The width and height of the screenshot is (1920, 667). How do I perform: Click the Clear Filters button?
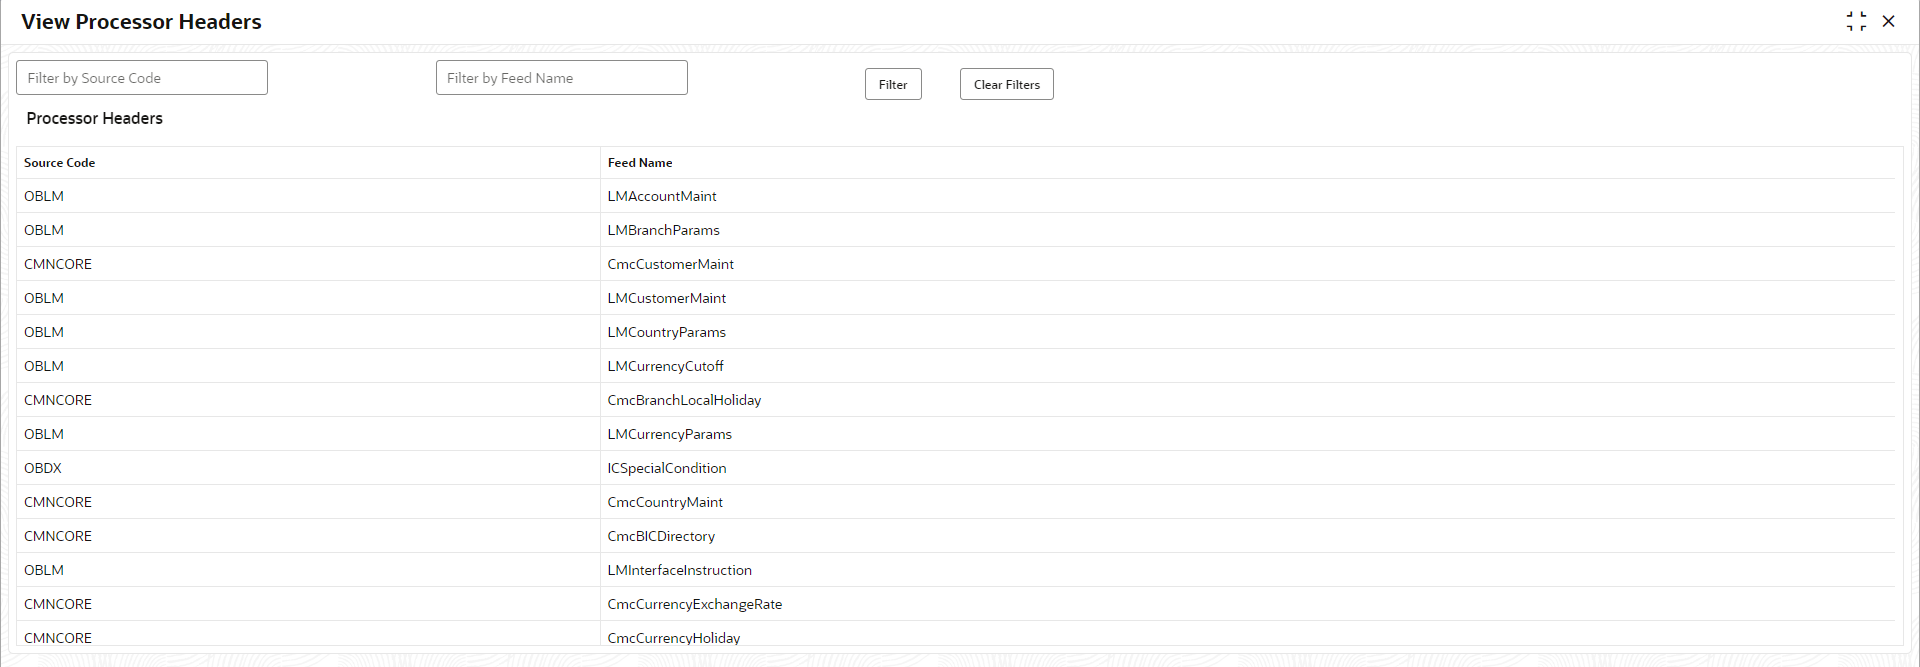pos(1006,84)
